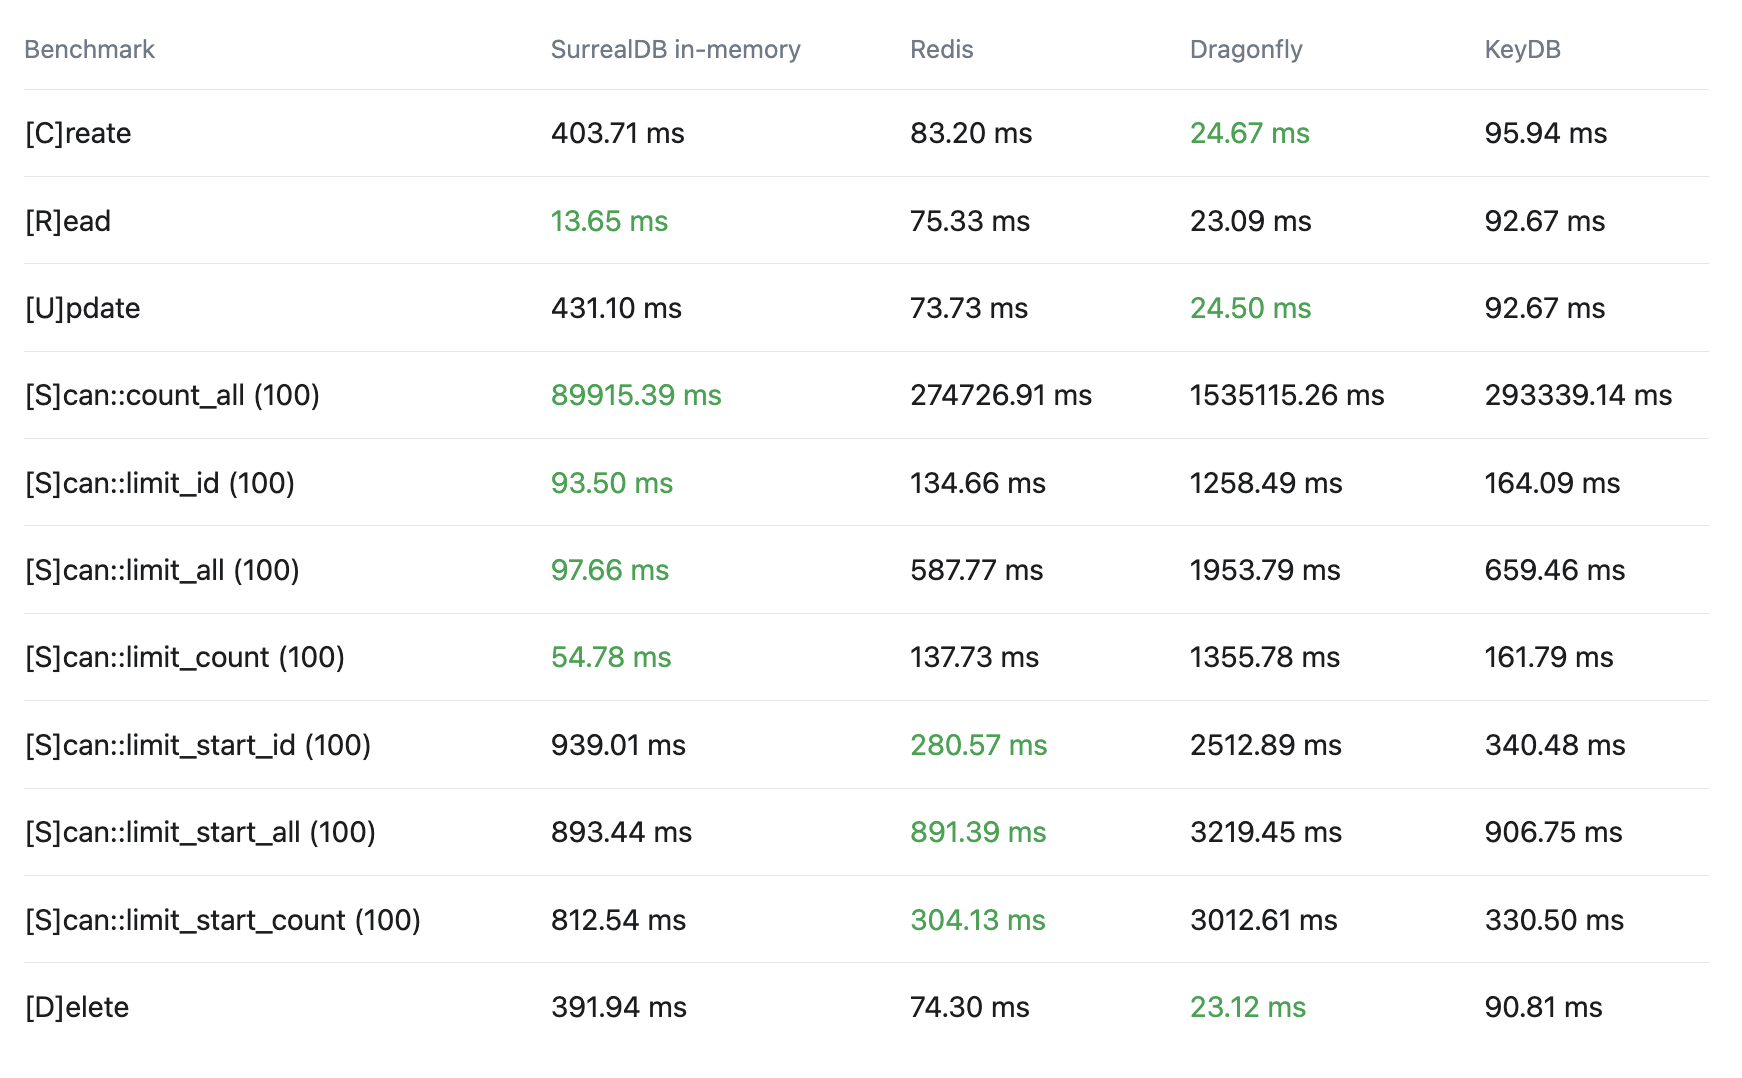This screenshot has height=1078, width=1742.
Task: Click the 134.66 ms value
Action: tap(978, 483)
